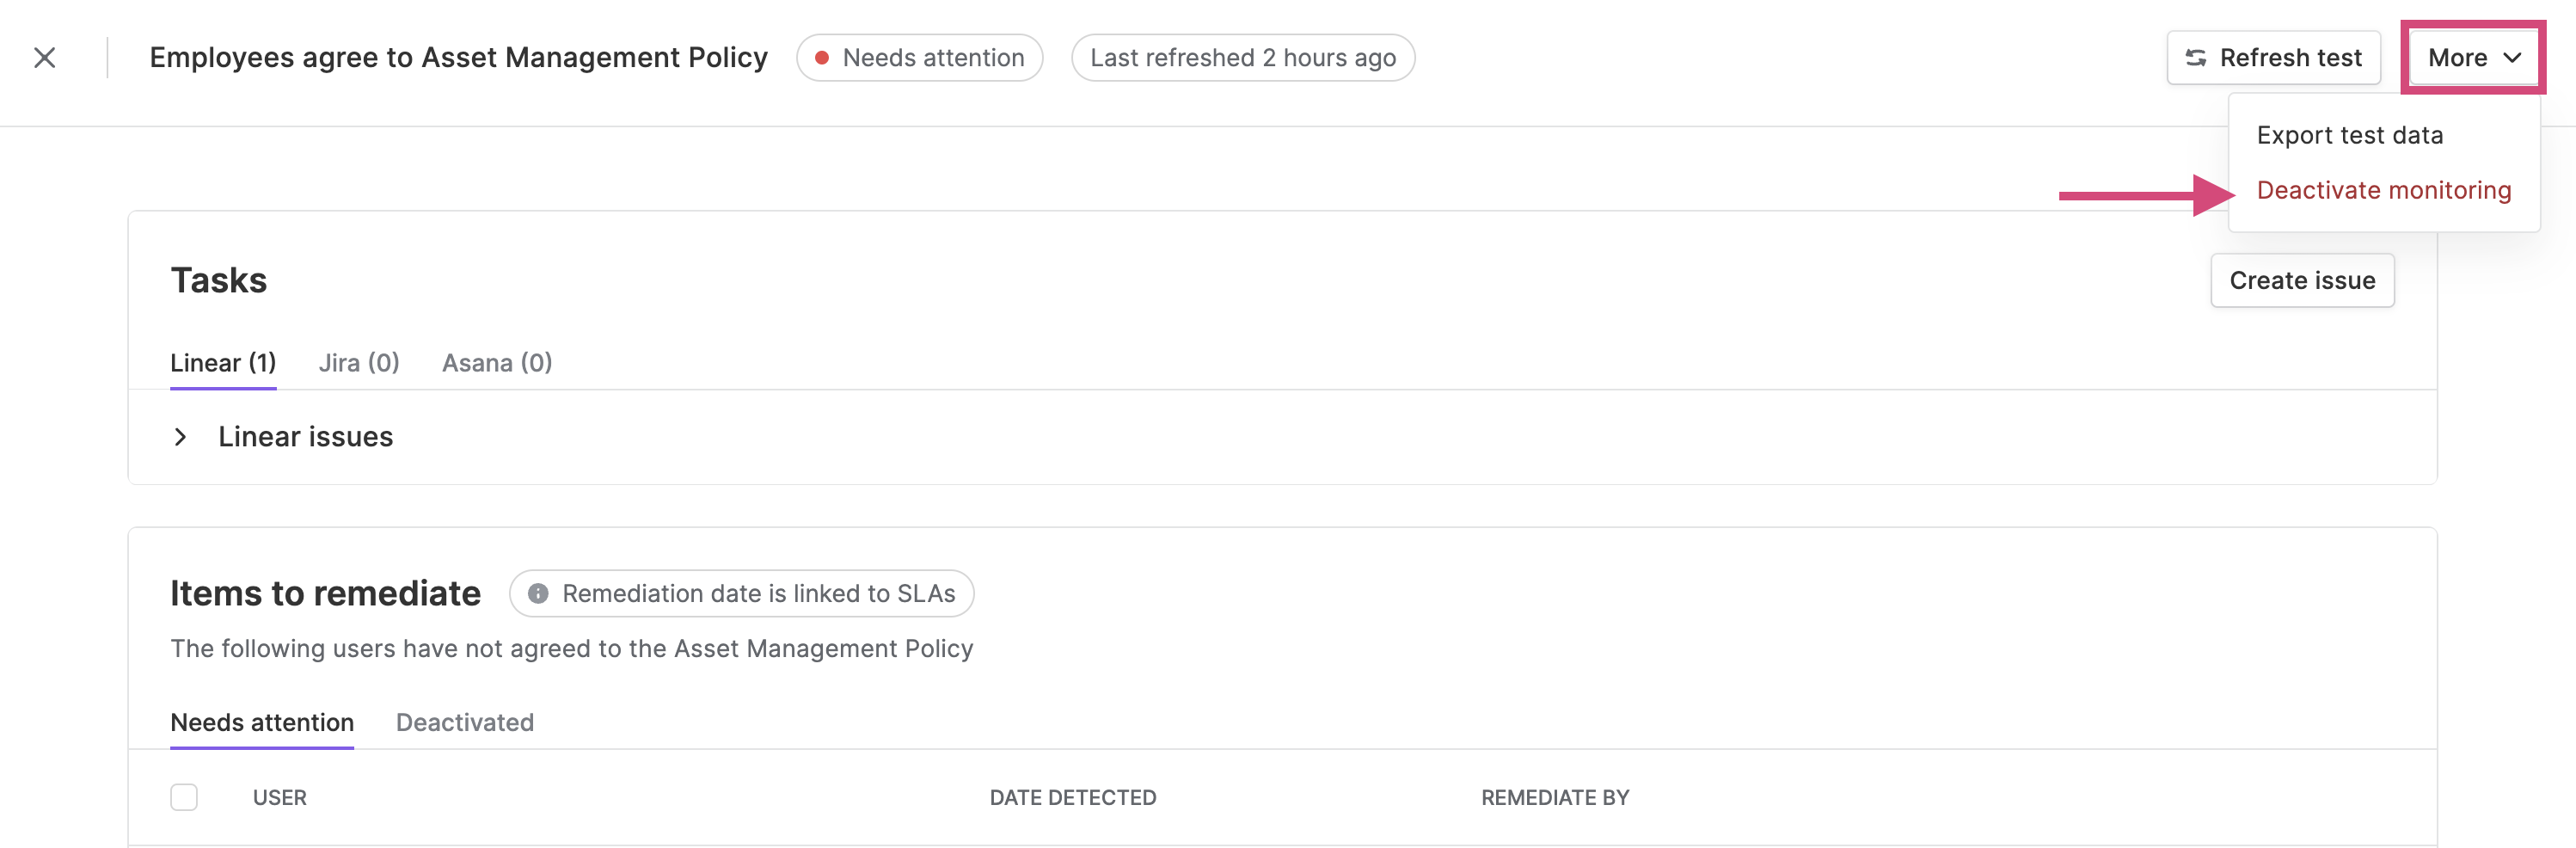Open the Linear (1) tab
Image resolution: width=2576 pixels, height=848 pixels.
pos(223,362)
